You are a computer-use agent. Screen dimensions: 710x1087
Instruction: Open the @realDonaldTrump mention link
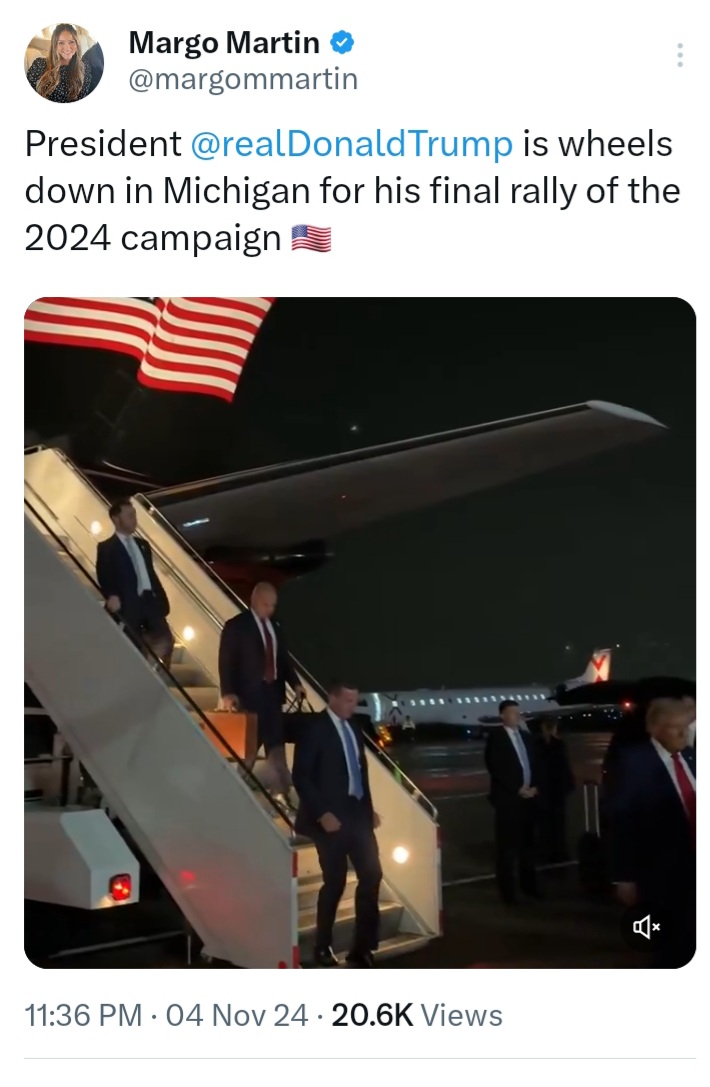click(351, 144)
